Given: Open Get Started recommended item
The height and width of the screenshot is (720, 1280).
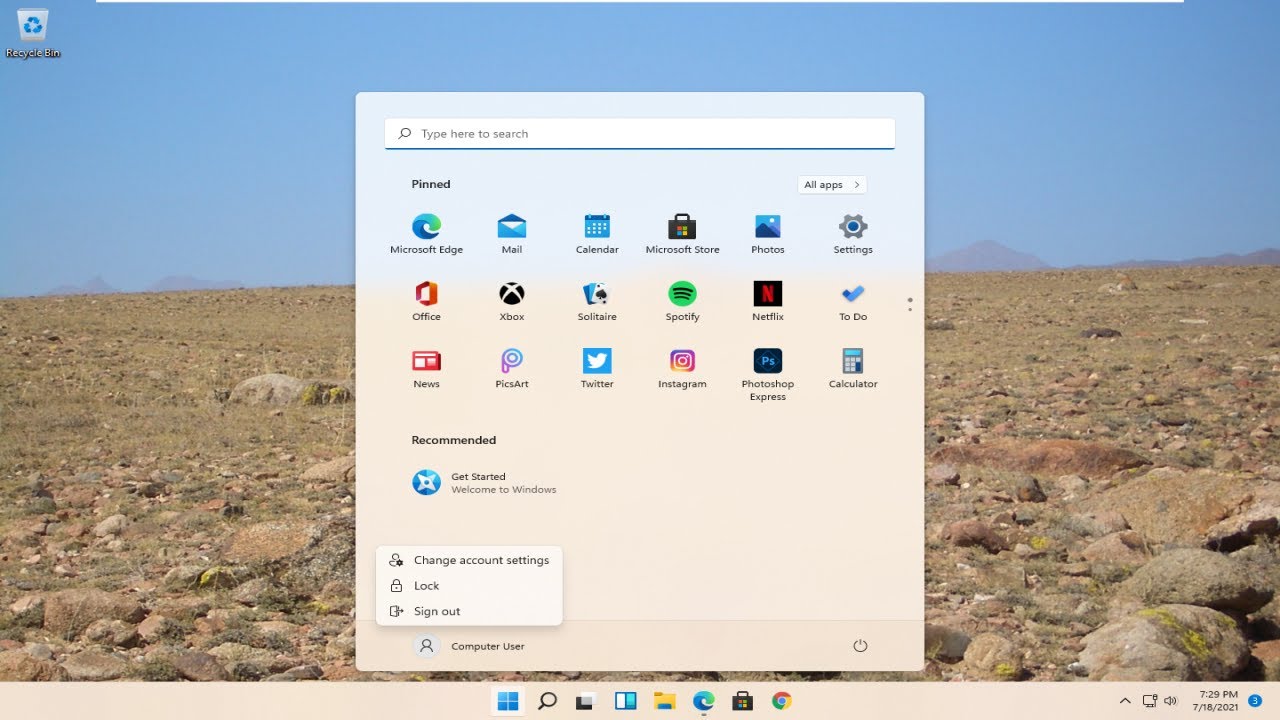Looking at the screenshot, I should (x=485, y=483).
